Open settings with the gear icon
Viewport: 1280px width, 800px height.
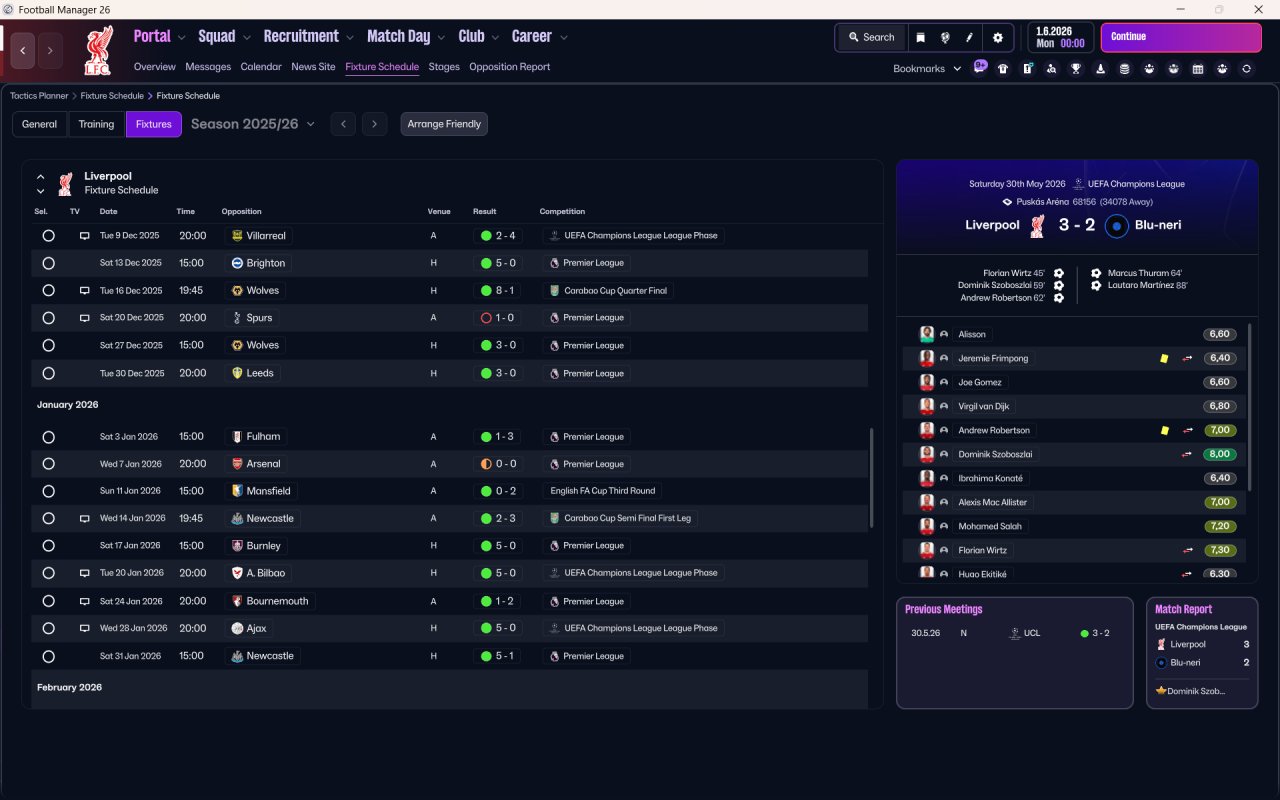coord(997,37)
